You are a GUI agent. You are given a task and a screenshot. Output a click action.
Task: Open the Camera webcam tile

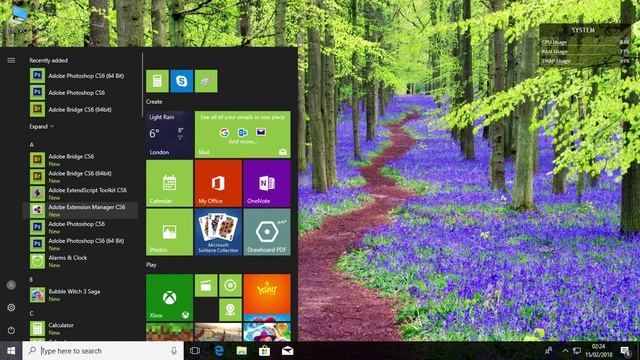pyautogui.click(x=230, y=310)
